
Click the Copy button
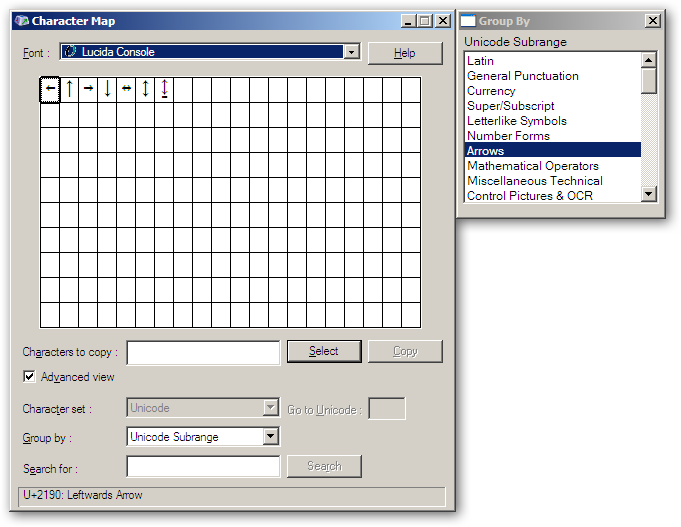tap(405, 351)
